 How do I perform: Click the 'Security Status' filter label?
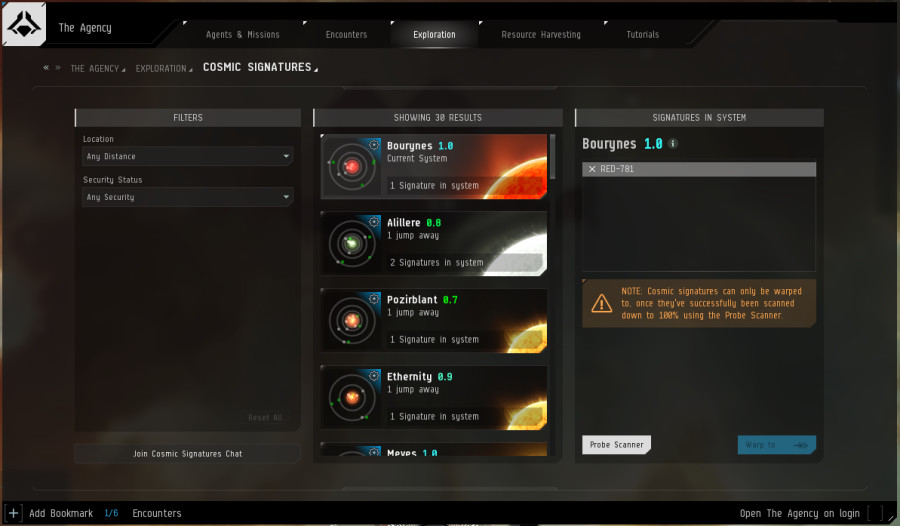[x=112, y=180]
